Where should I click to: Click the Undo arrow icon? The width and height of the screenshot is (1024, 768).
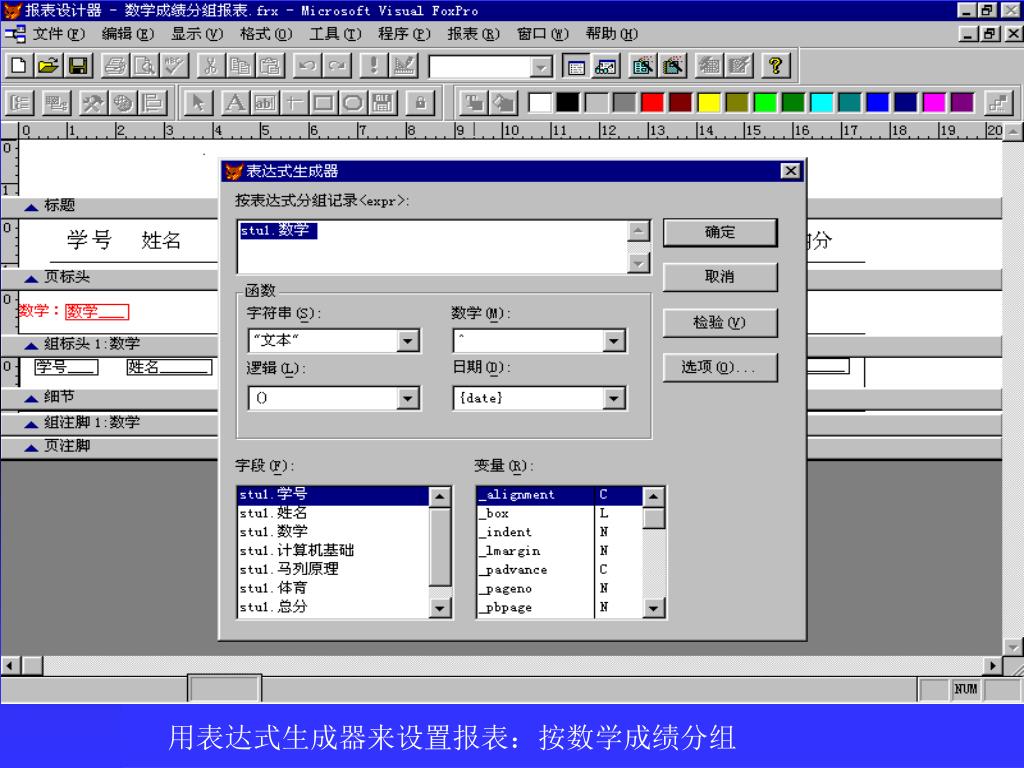[307, 65]
